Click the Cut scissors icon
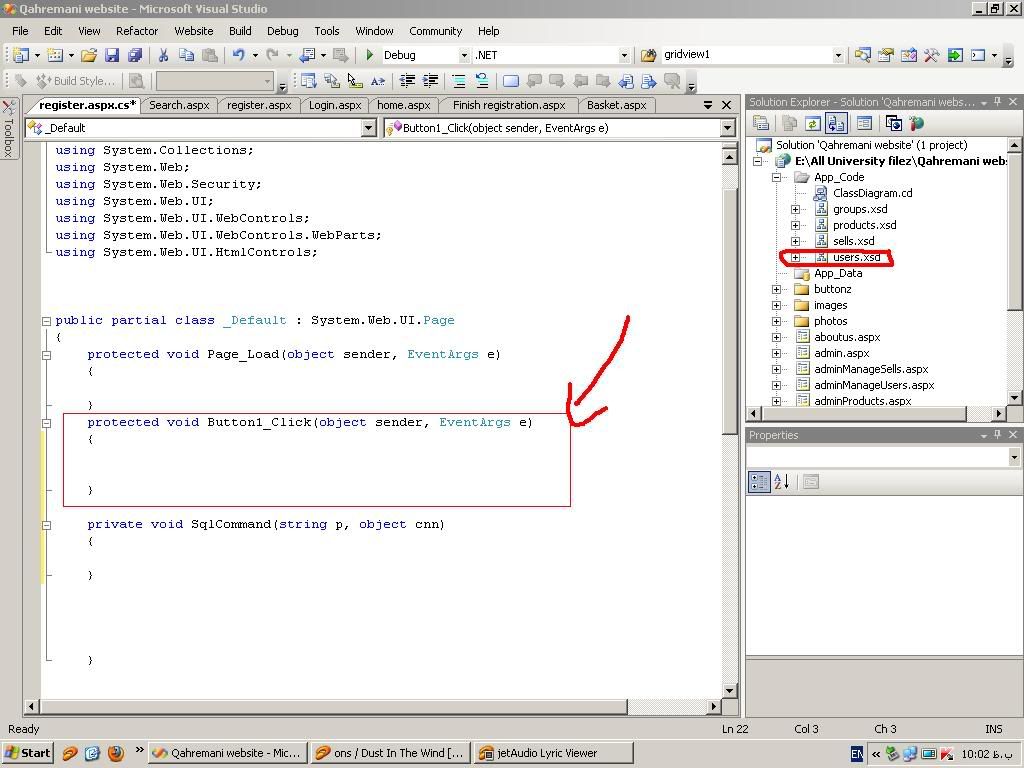Screen dimensions: 1024x768 coord(163,55)
